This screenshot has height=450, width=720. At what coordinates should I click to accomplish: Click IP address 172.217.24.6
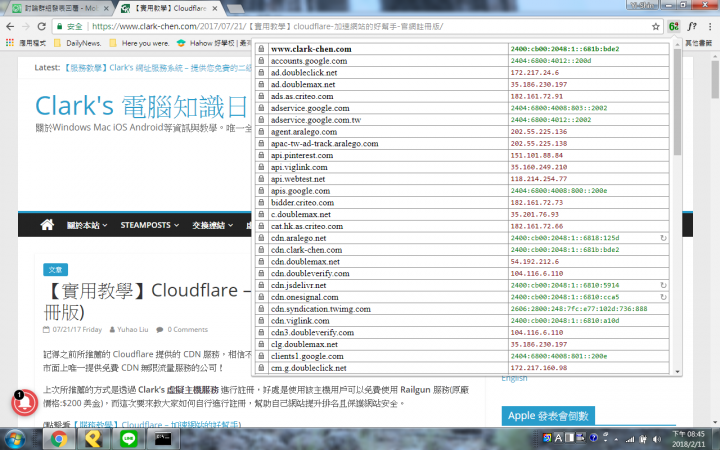(534, 73)
